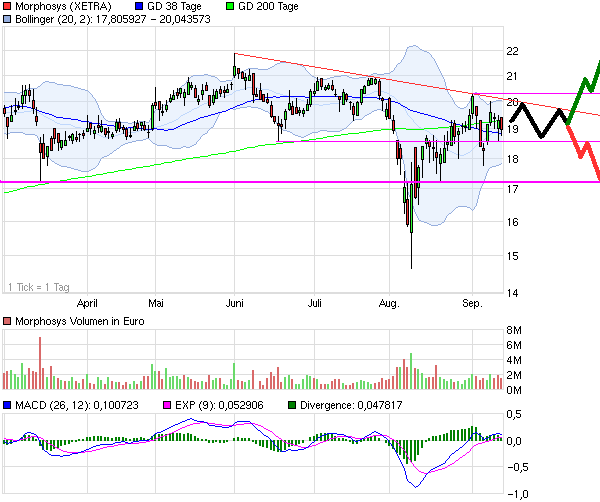
Task: Click the 21 price axis label
Action: tap(512, 76)
